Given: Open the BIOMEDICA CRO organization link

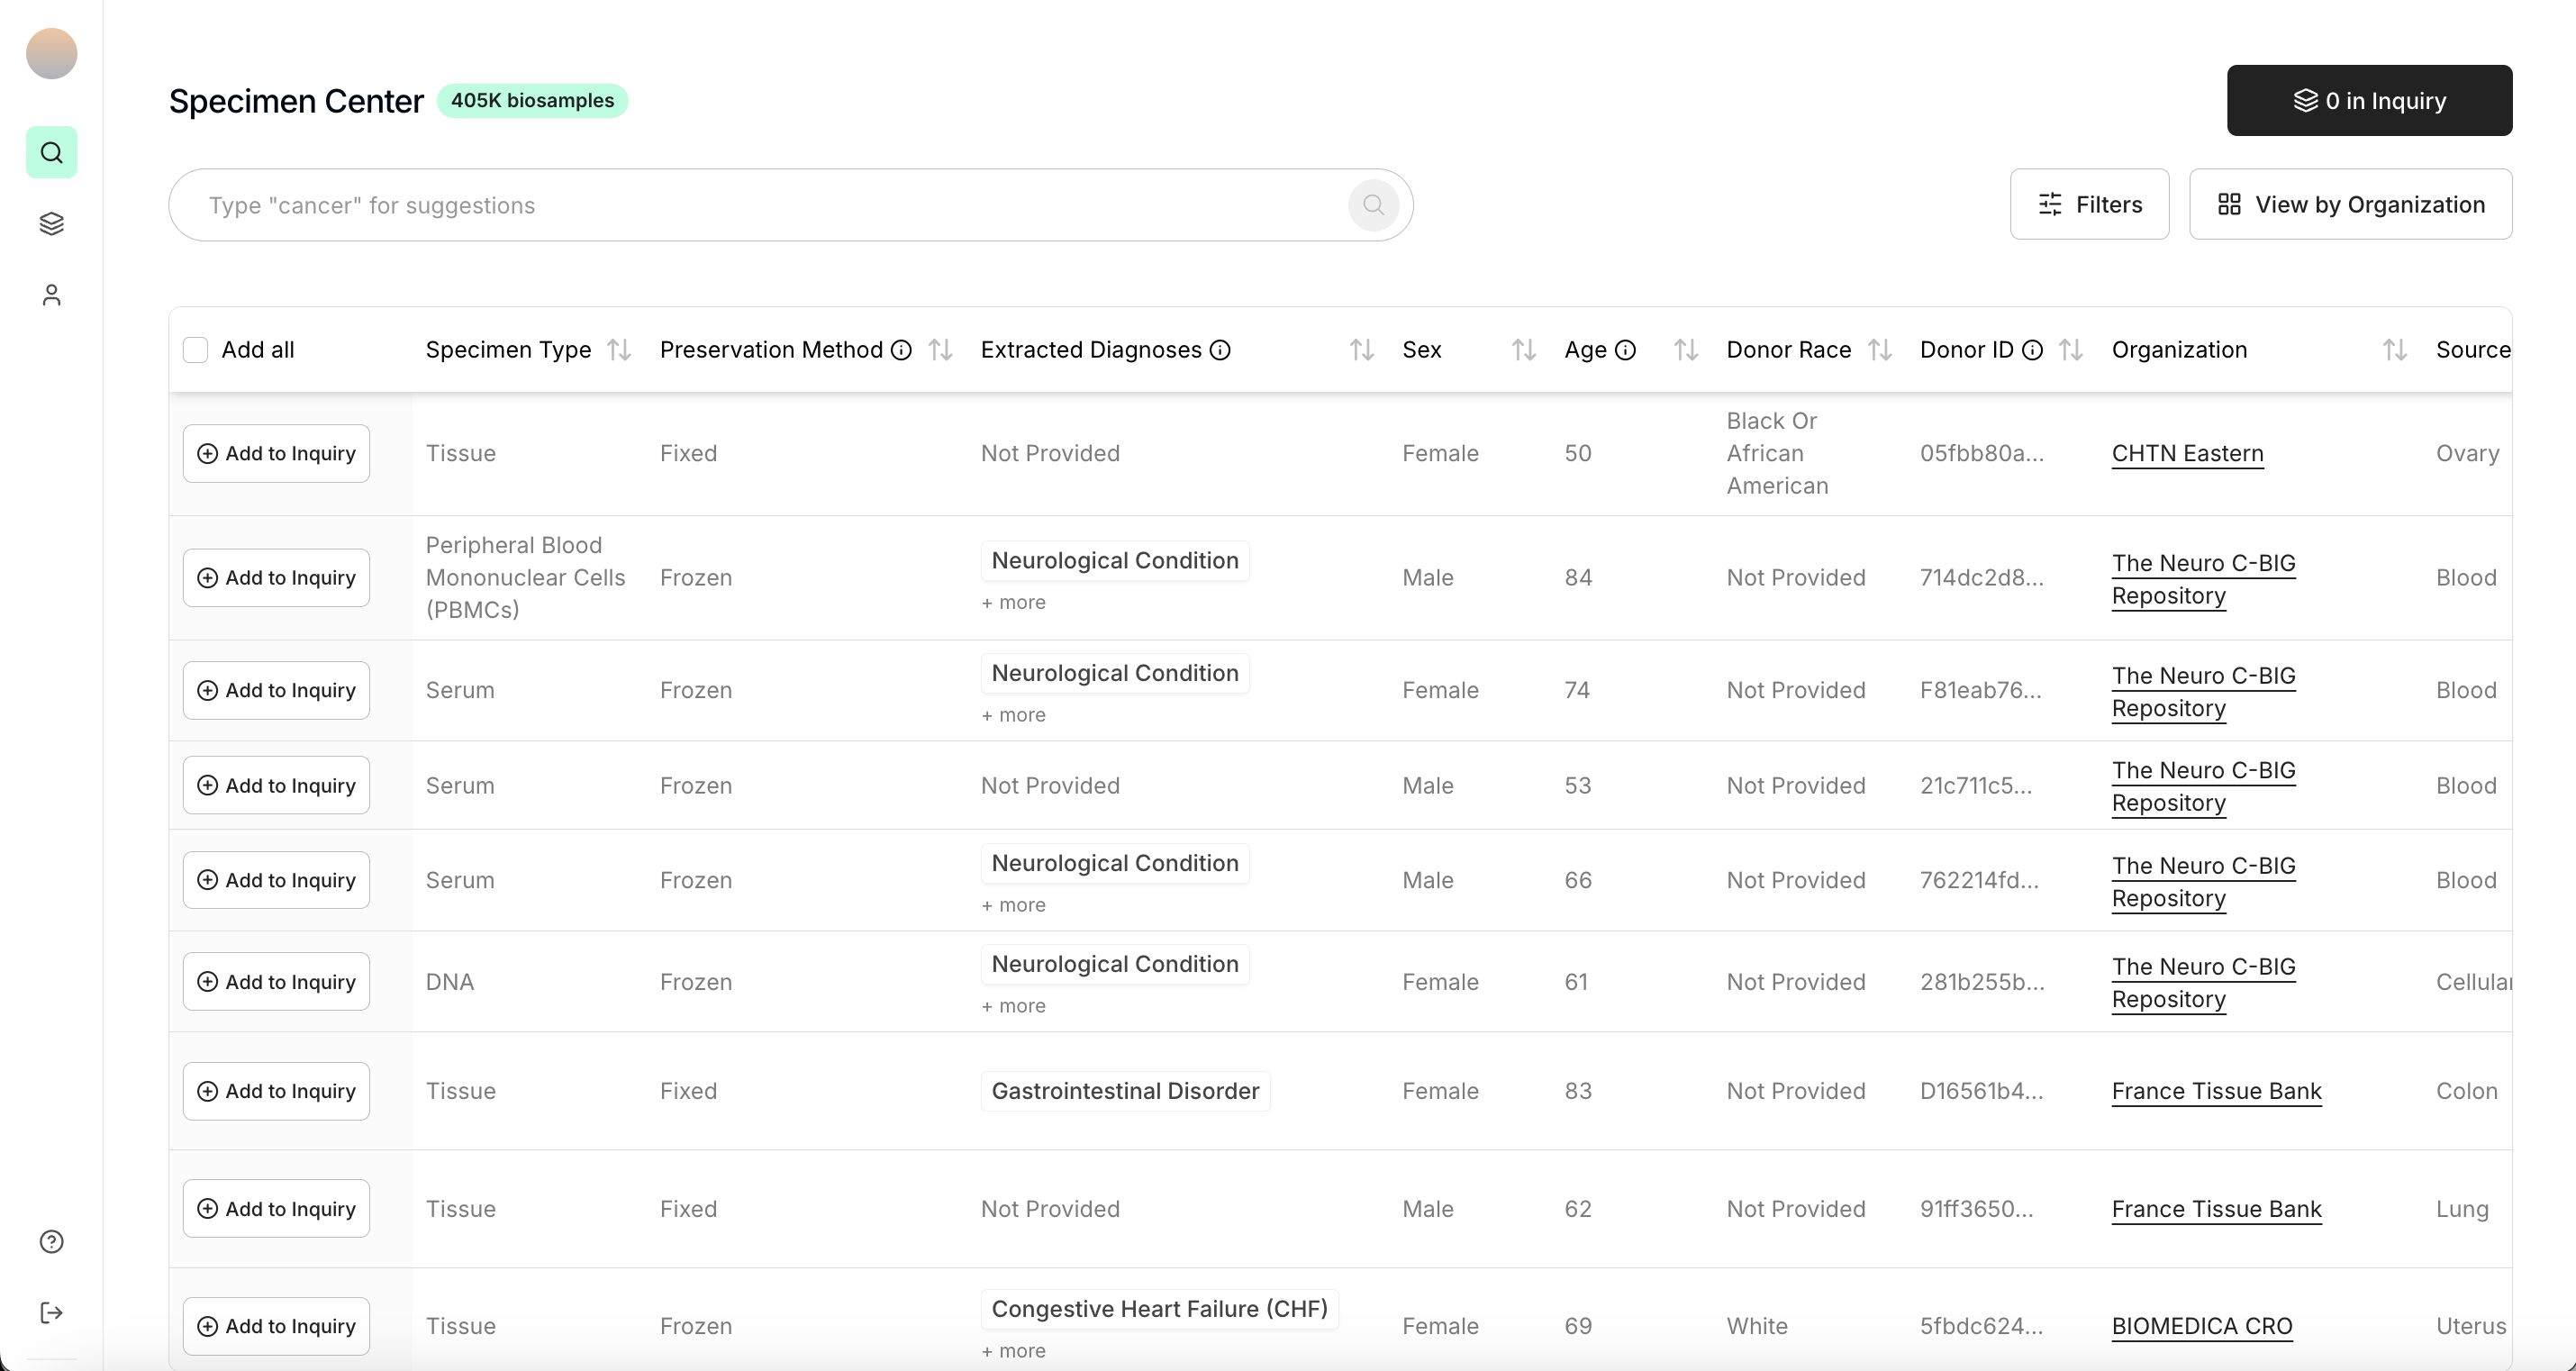Looking at the screenshot, I should coord(2201,1327).
